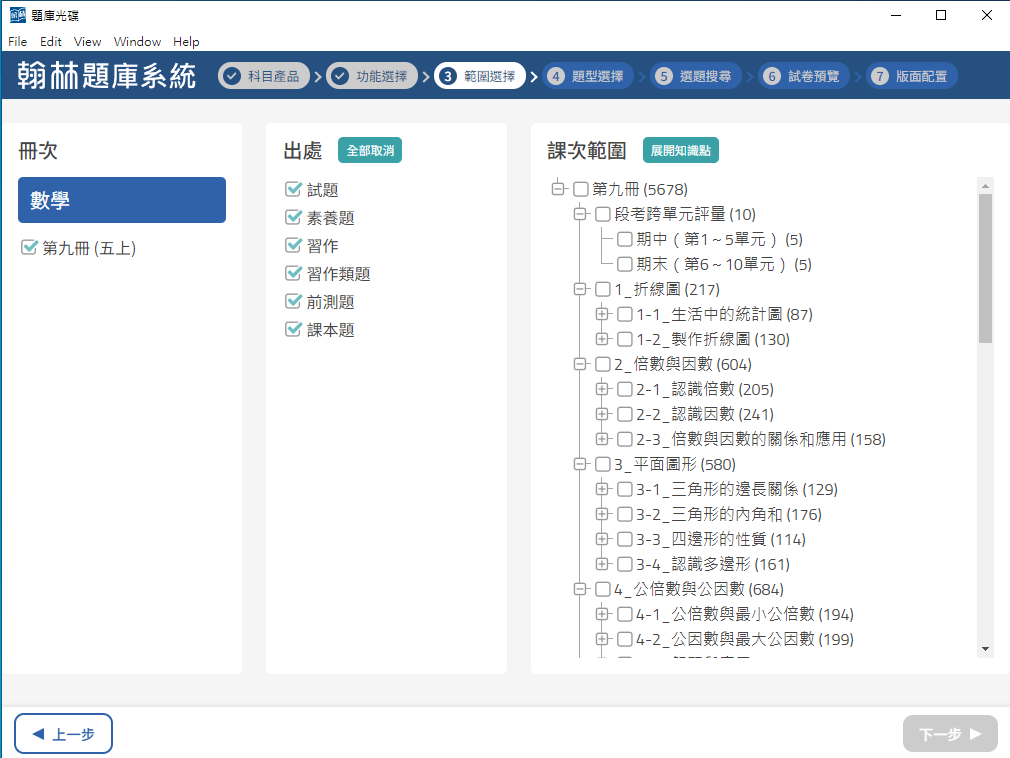
Task: Check the 1-2_製作折線圖 checkbox
Action: tap(624, 339)
